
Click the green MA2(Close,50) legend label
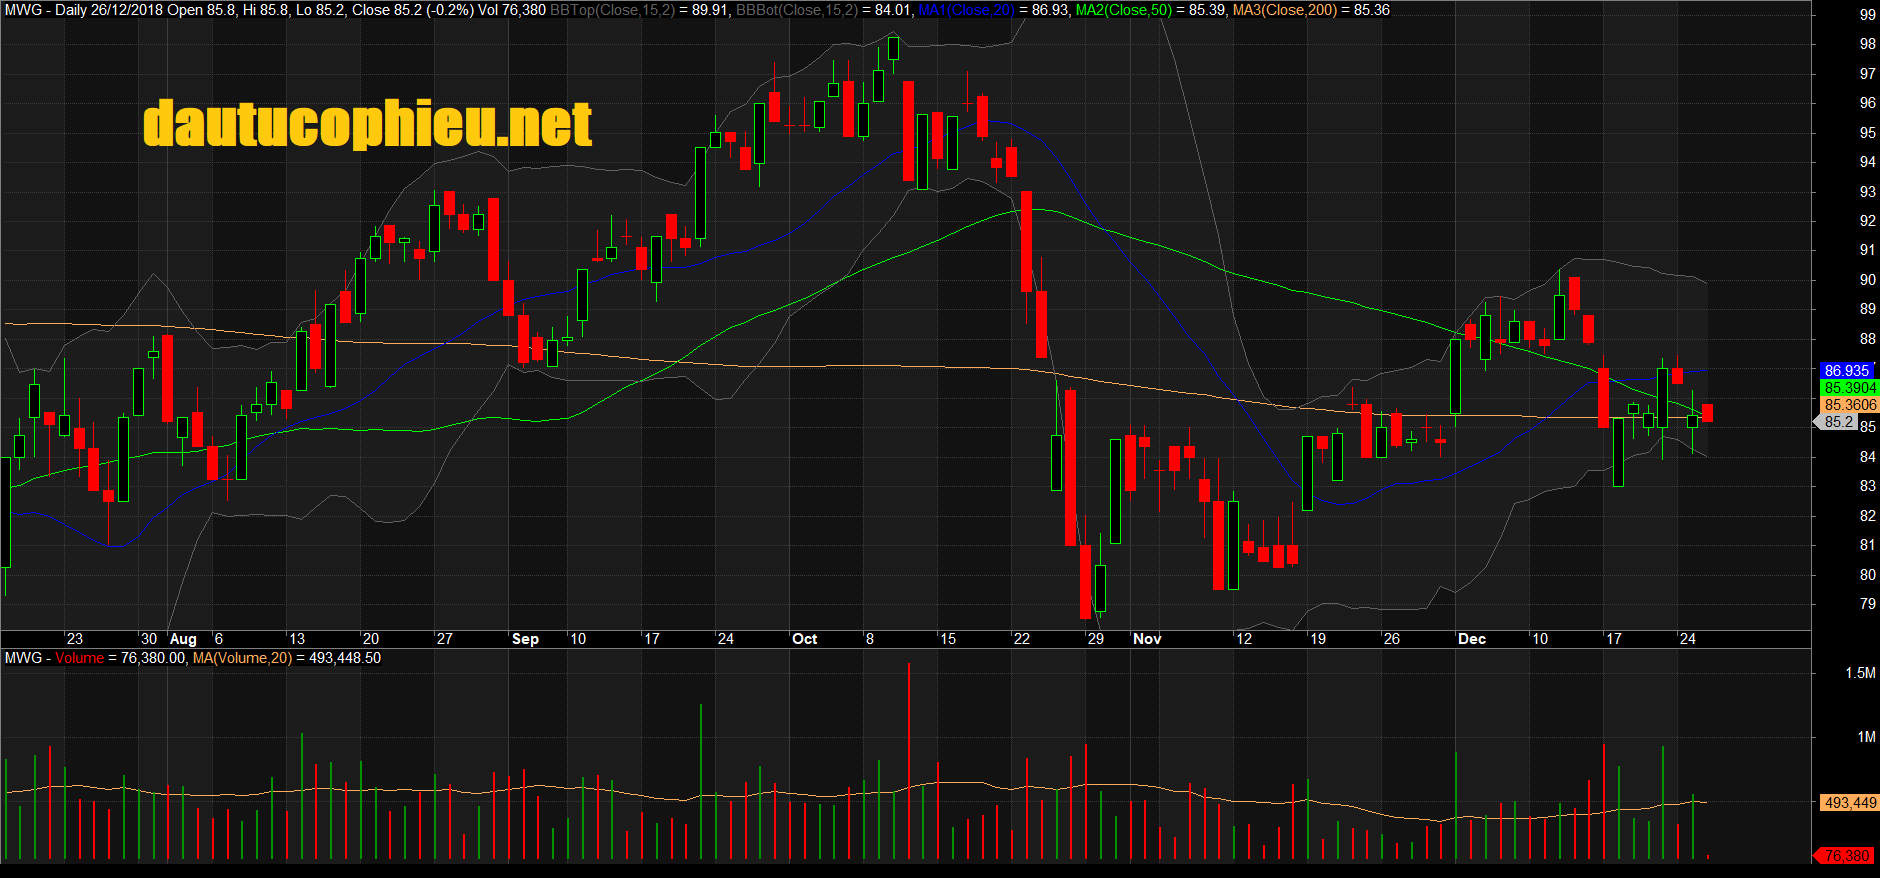tap(1123, 10)
